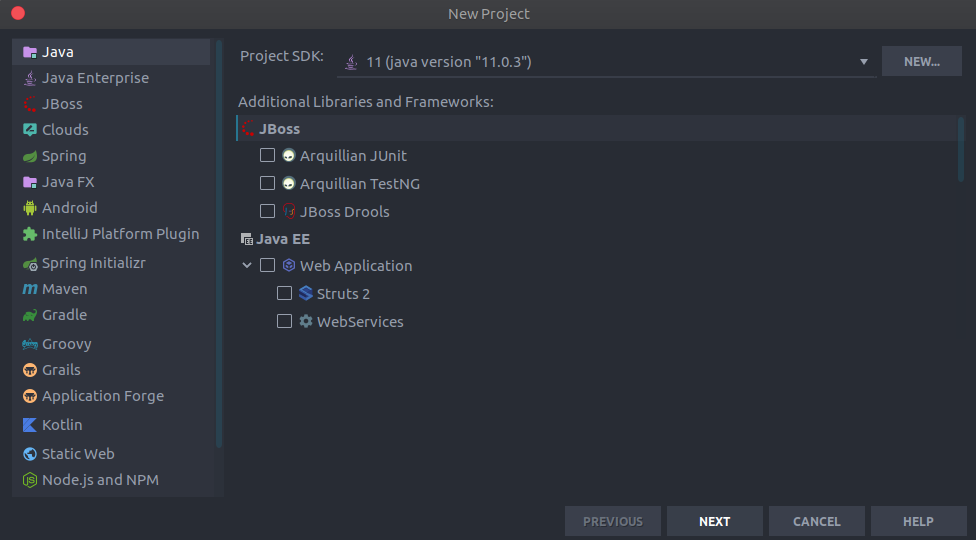This screenshot has width=976, height=540.
Task: Click the Application Forge icon
Action: coord(29,396)
